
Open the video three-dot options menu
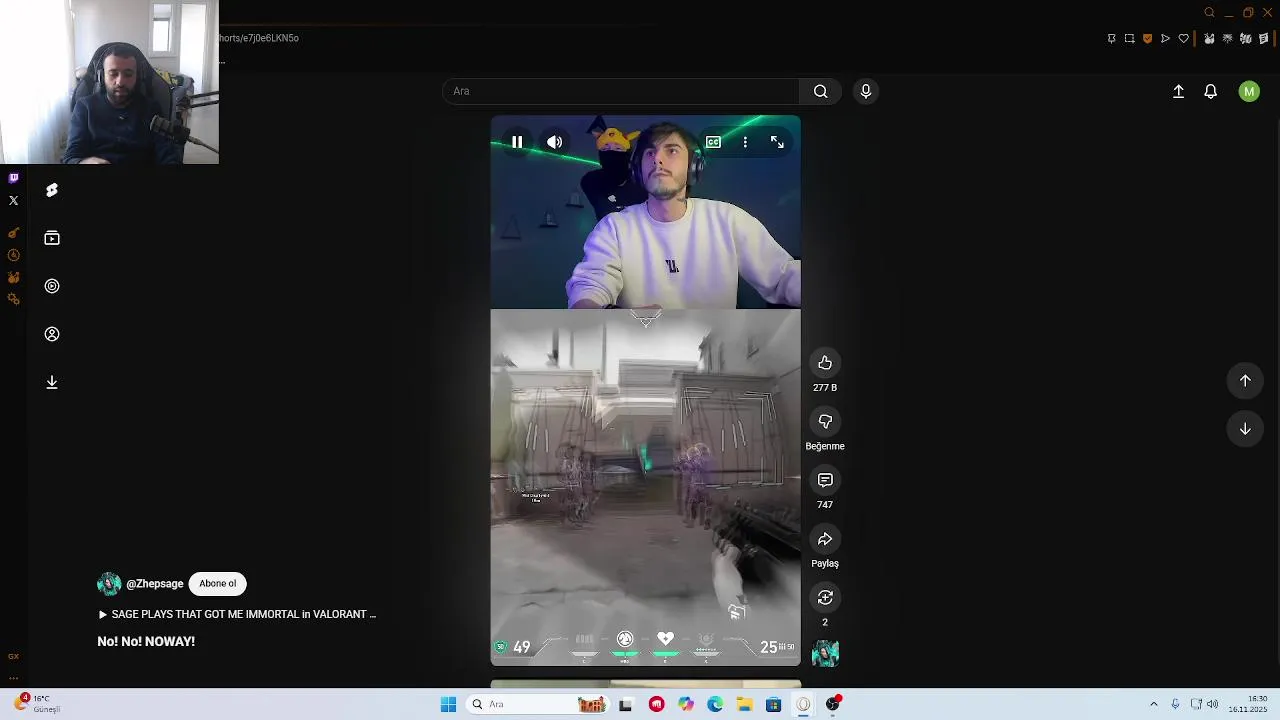coord(745,142)
